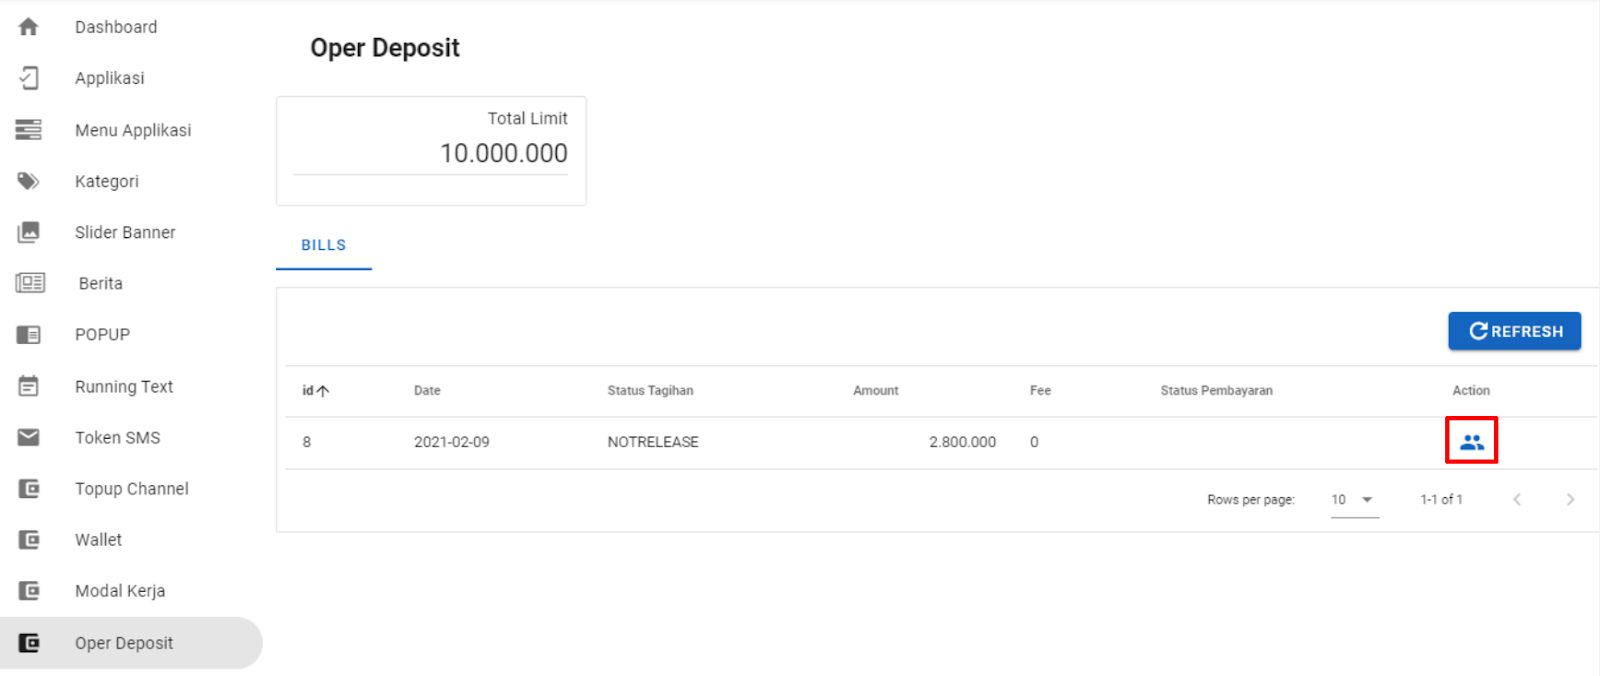Click the Token SMS envelope icon

[29, 437]
